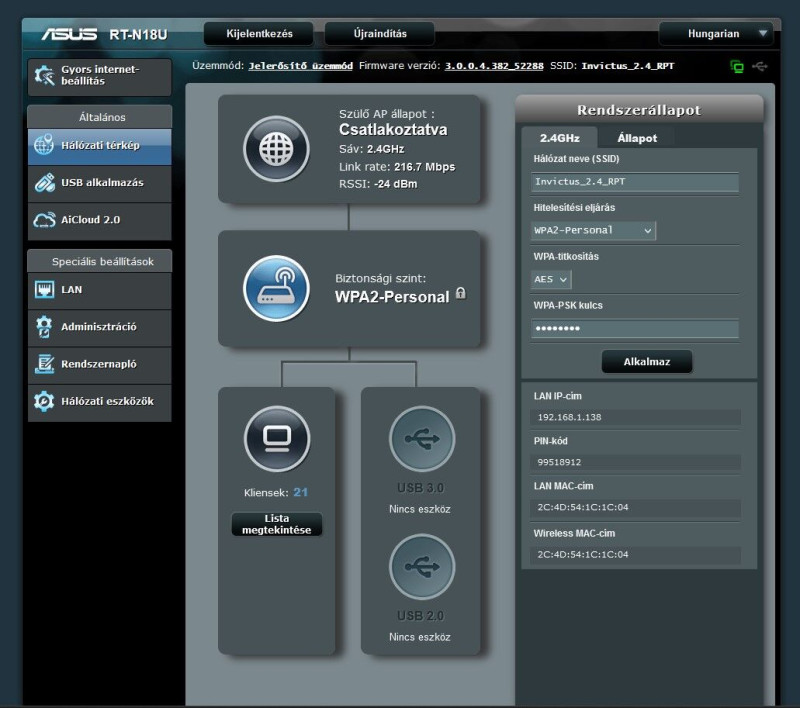800x708 pixels.
Task: Click the Link rate 216.7 Mbps value
Action: (x=424, y=167)
